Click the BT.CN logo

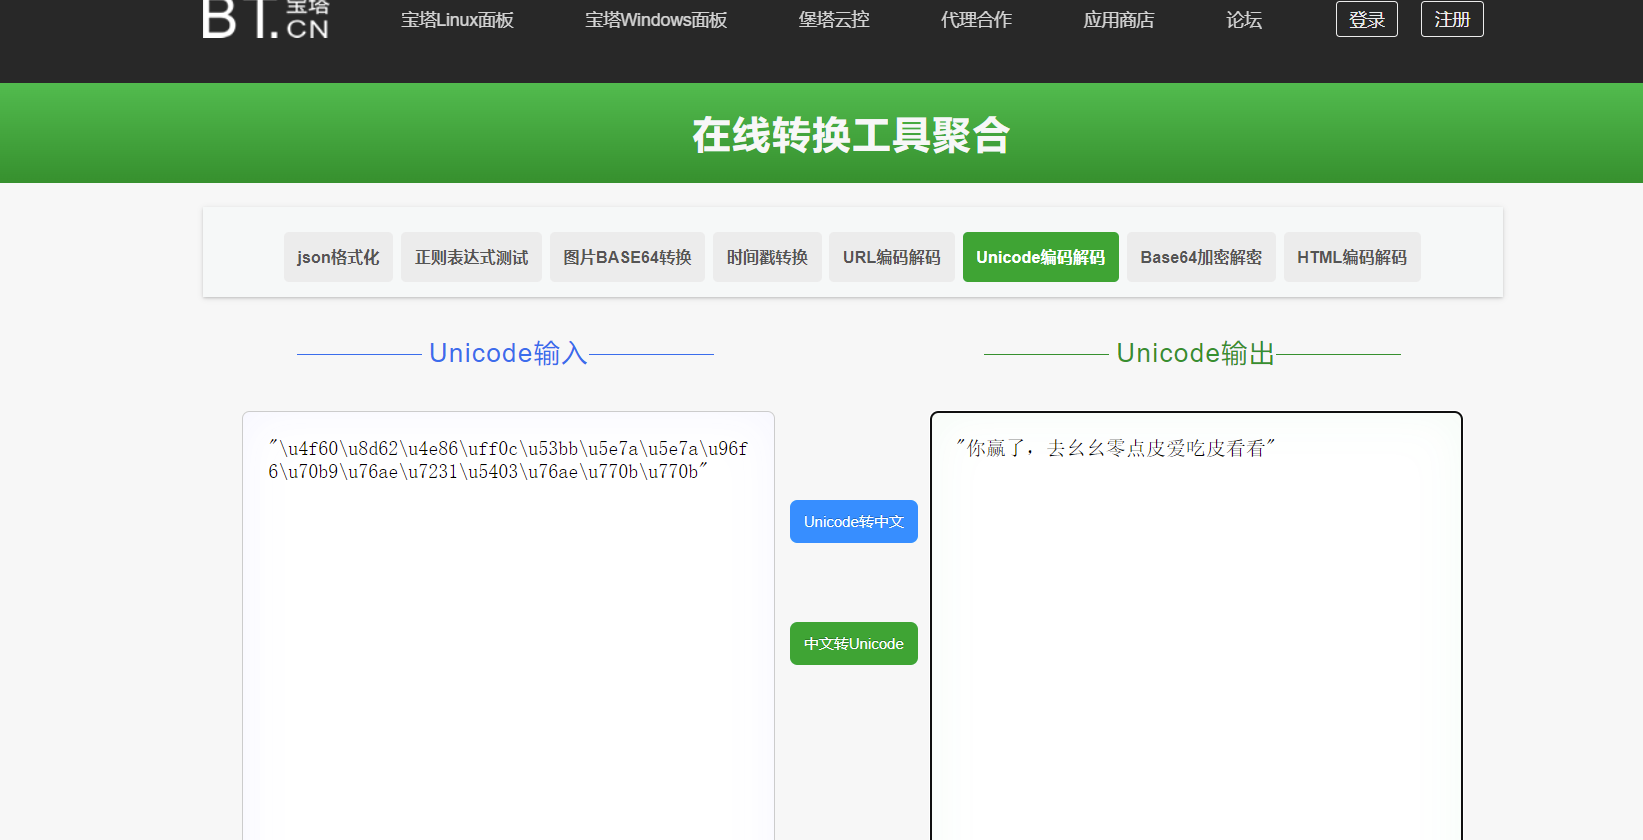pyautogui.click(x=266, y=19)
